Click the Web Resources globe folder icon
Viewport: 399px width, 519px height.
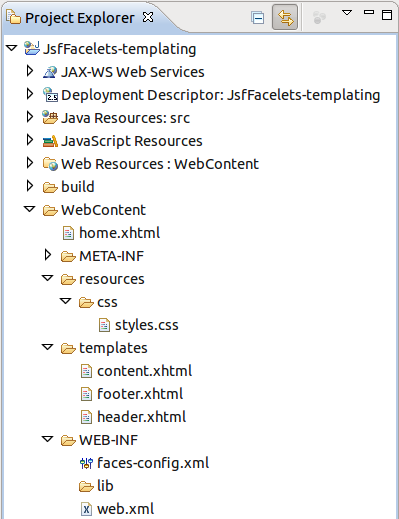50,164
